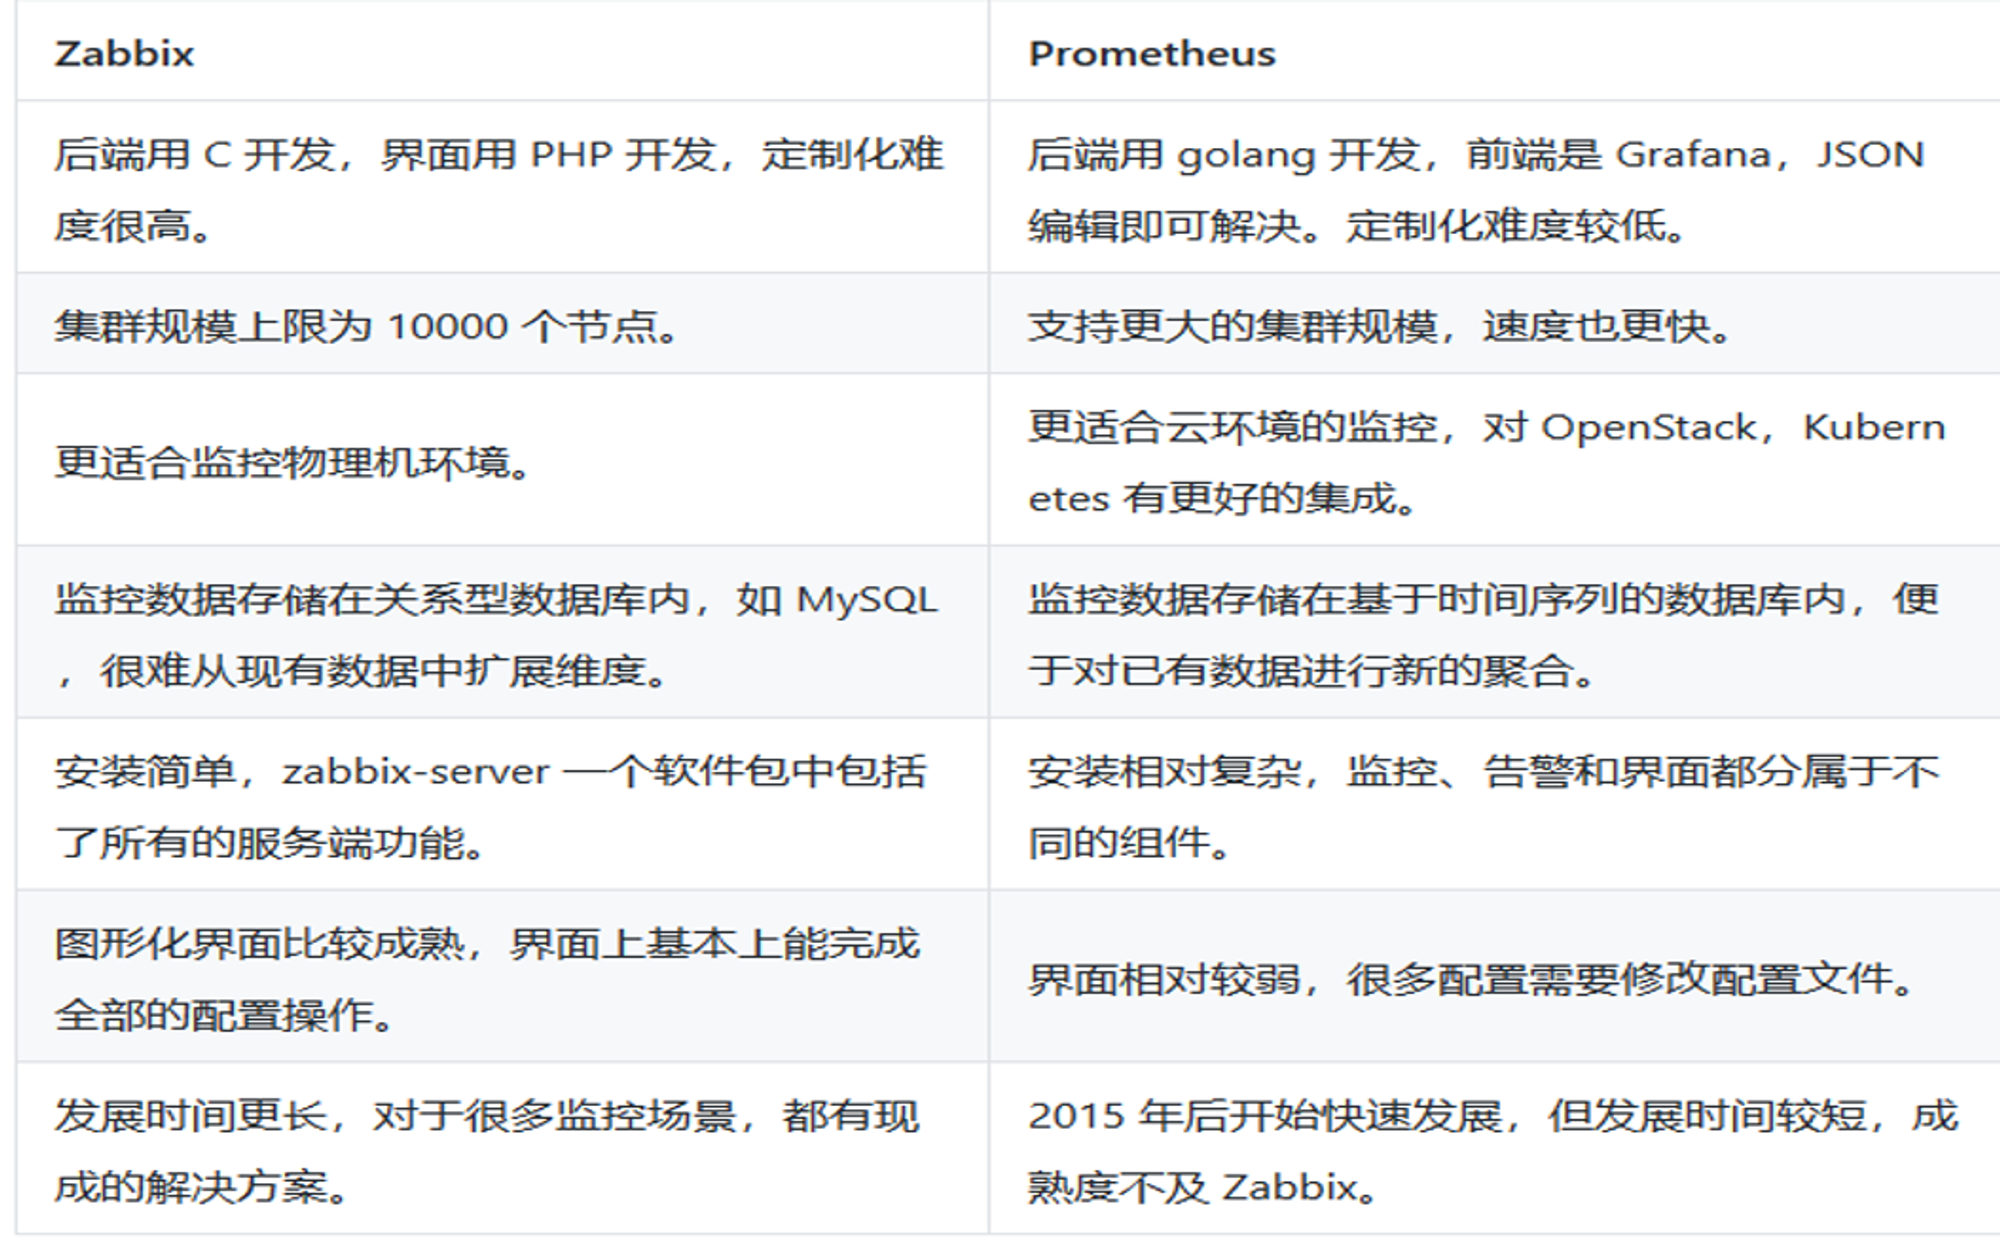Click the MySQL relational database cell
Screen dimensions: 2000x1238
pos(496,634)
